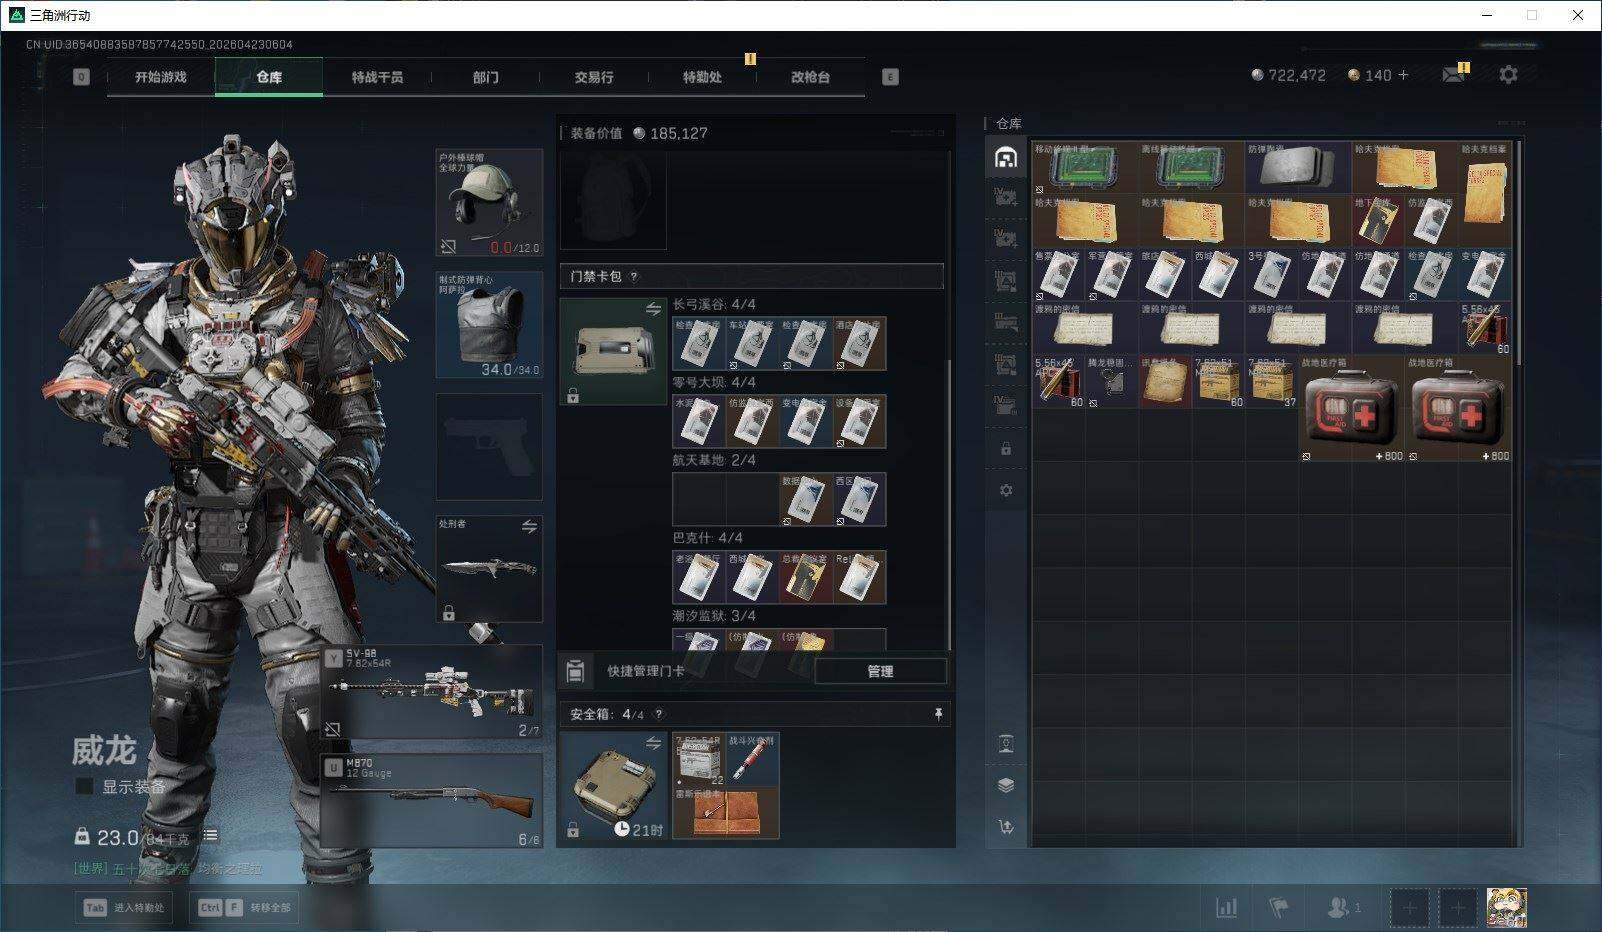
Task: Select the main warehouse house icon in sidebar
Action: click(1006, 158)
